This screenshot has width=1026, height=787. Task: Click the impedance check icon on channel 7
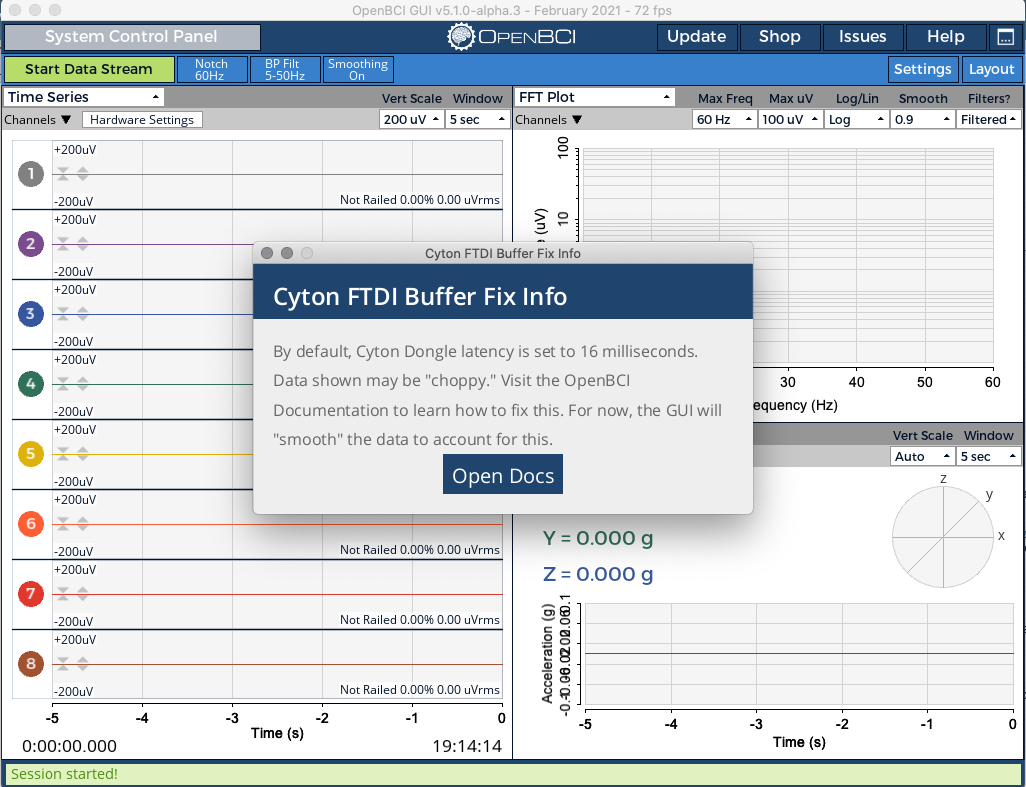pos(62,593)
